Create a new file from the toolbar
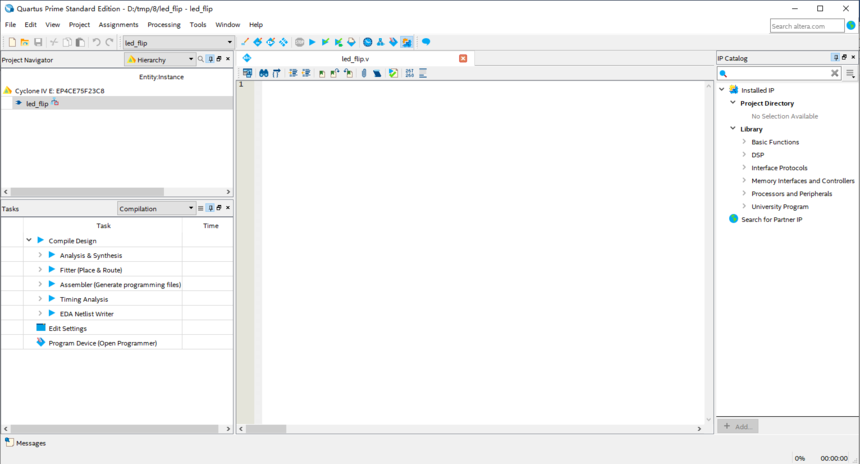Viewport: 860px width, 464px height. [12, 42]
